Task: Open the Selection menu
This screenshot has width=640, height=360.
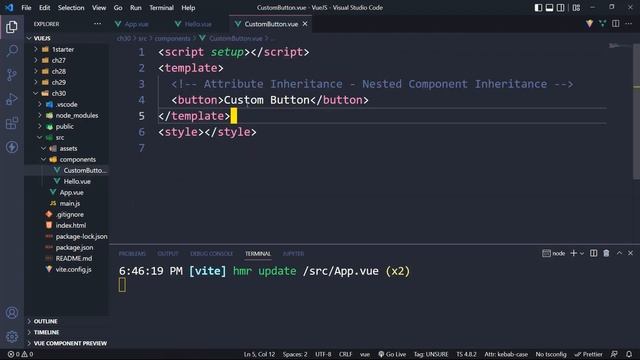Action: (x=71, y=8)
